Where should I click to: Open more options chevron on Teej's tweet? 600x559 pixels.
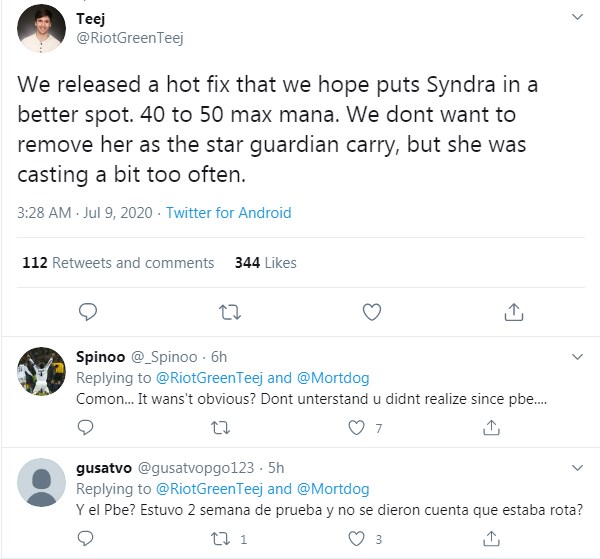[x=577, y=18]
